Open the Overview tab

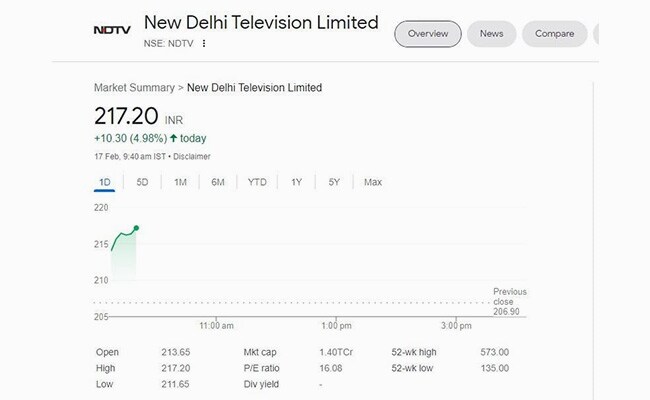point(427,34)
